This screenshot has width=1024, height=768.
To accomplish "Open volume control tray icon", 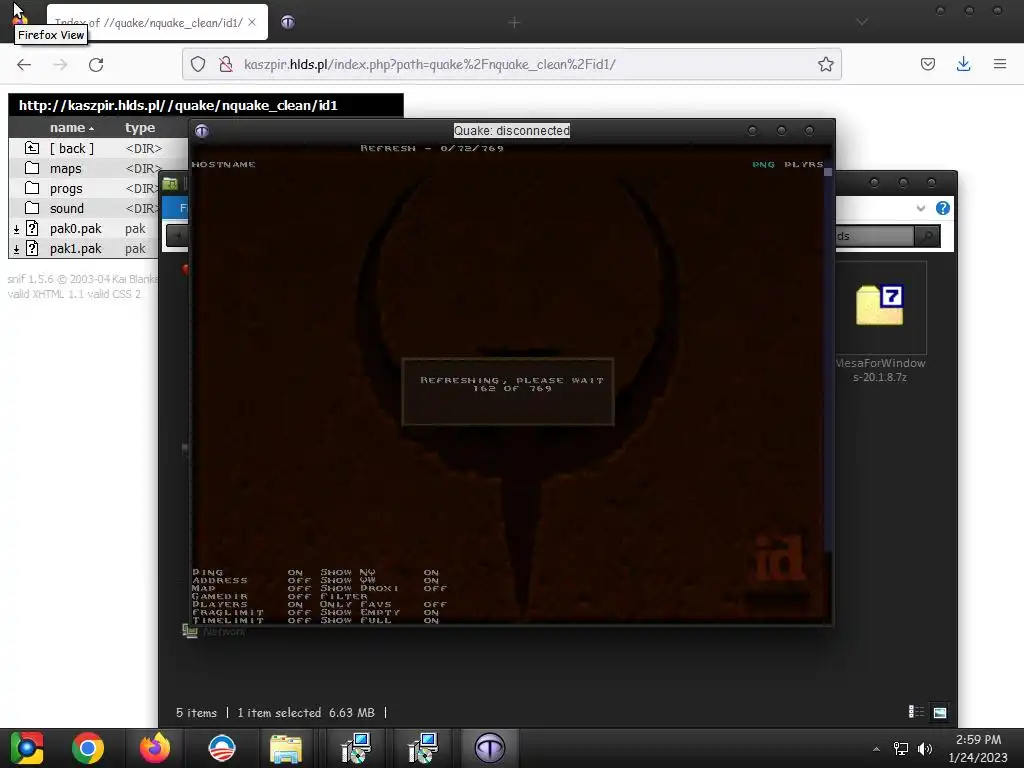I will coord(925,748).
